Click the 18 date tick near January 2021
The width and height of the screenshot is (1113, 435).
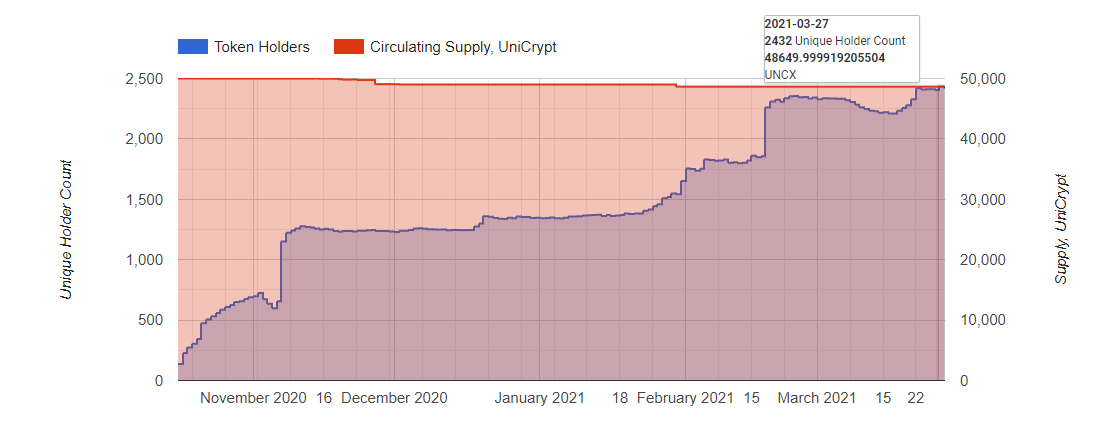click(x=620, y=398)
